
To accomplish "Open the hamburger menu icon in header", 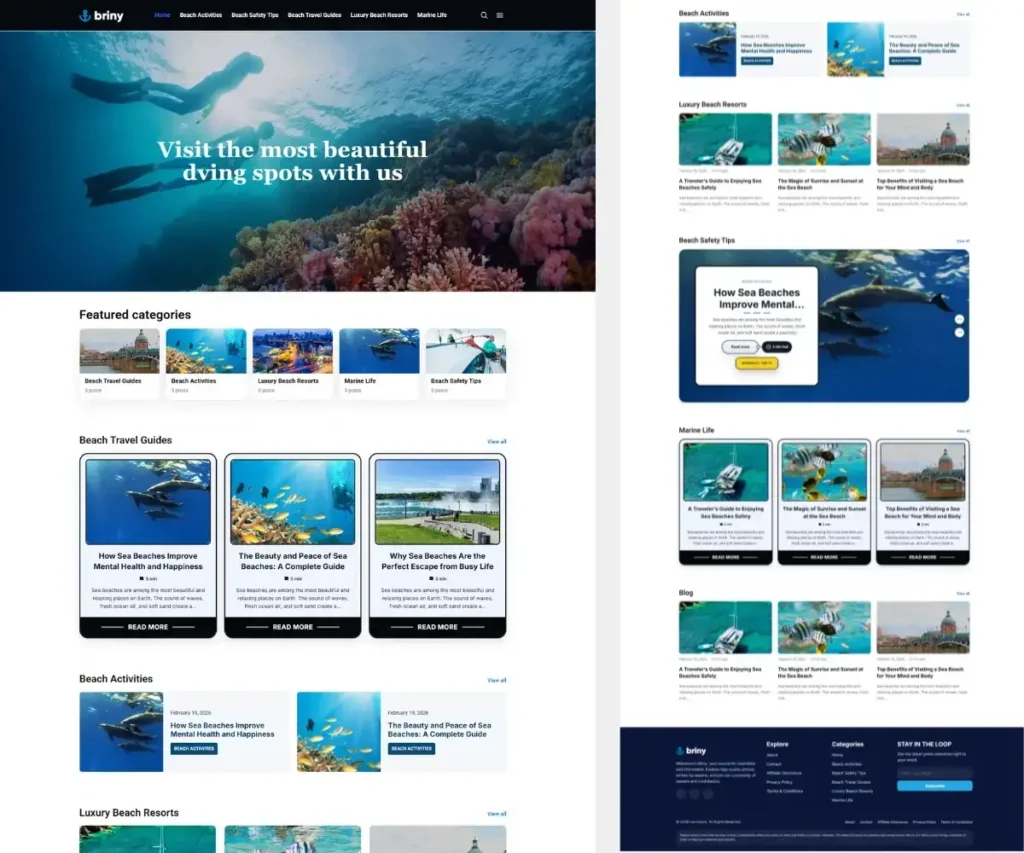I will (x=500, y=16).
